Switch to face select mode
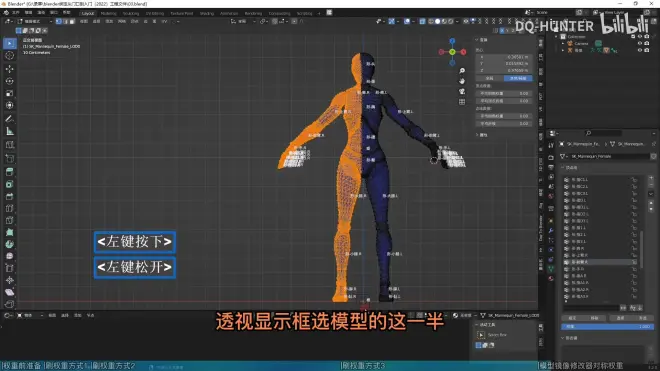 point(72,21)
